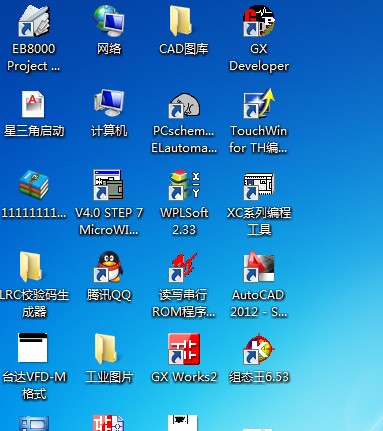Screen dimensions: 383x431
Task: Select the EB8000 Project shortcut icon
Action: click(34, 21)
